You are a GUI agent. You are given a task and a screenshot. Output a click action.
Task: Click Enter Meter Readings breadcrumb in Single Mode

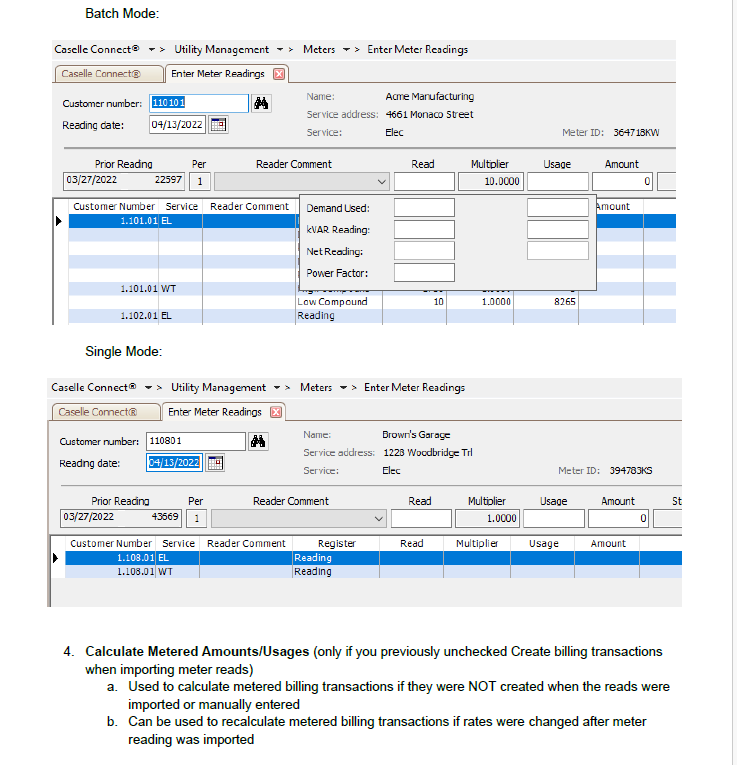pyautogui.click(x=415, y=388)
